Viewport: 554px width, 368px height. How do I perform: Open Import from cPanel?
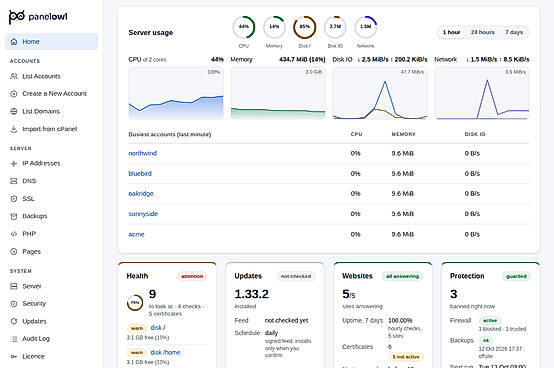pos(52,129)
